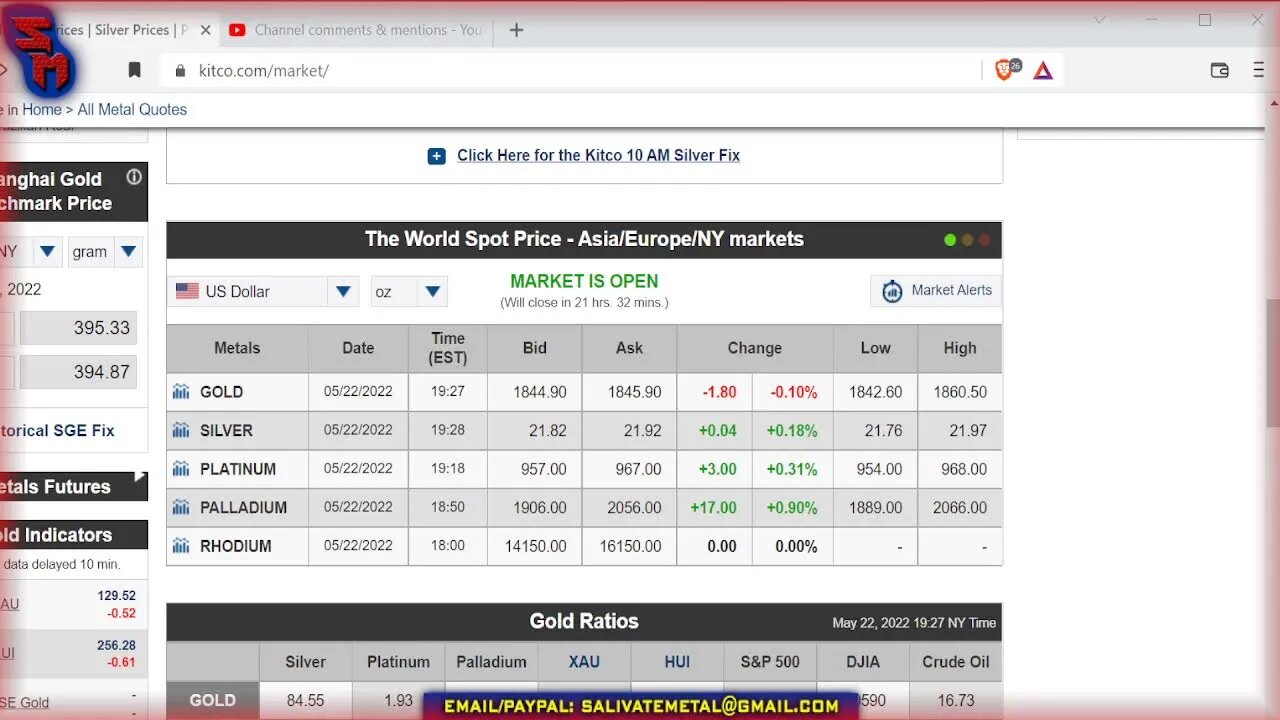Click the Gold/Silver ratio 84.55

(305, 700)
